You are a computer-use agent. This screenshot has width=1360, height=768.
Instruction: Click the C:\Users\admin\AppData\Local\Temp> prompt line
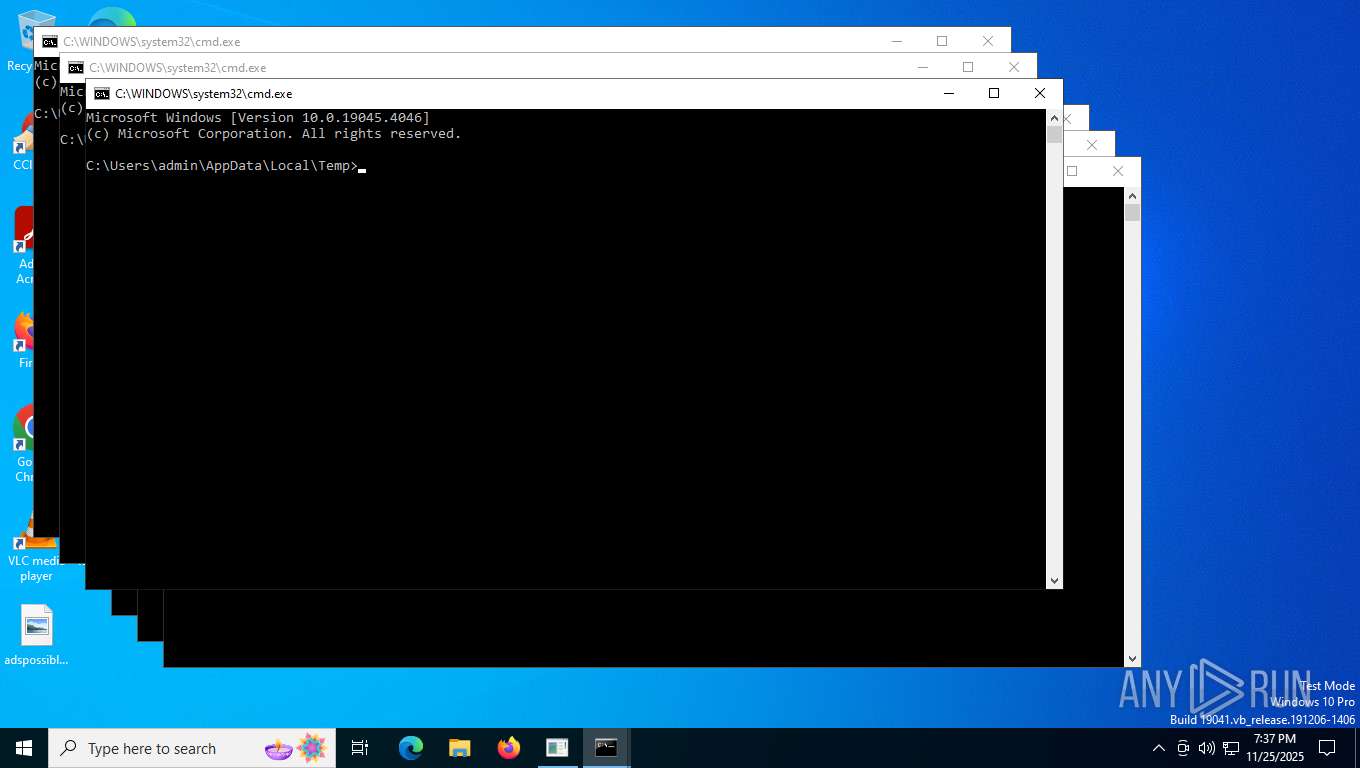click(222, 166)
